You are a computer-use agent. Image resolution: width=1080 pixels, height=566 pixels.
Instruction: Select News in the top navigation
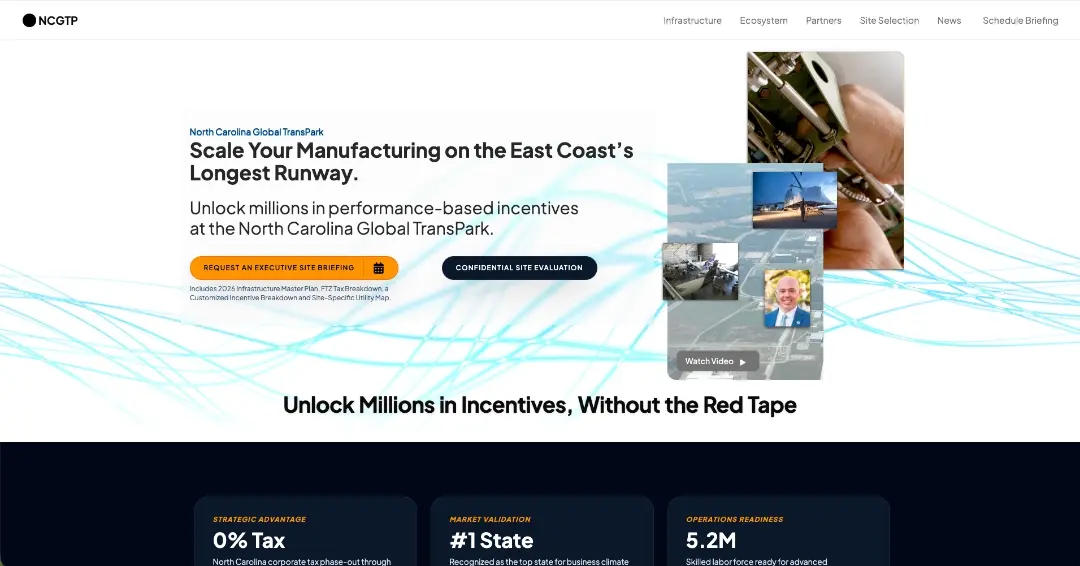pyautogui.click(x=949, y=21)
